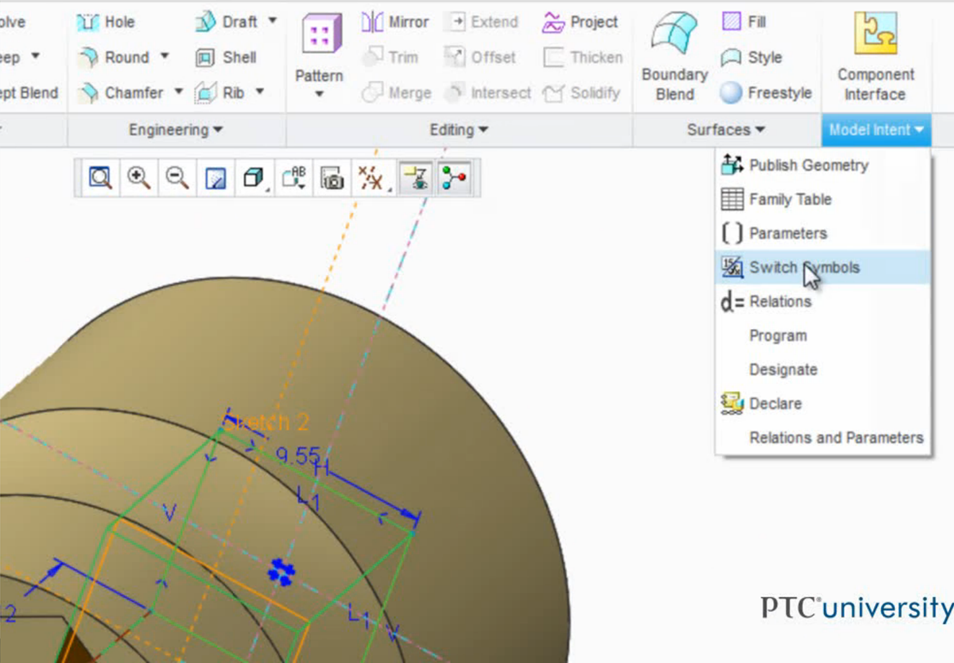Click the View Manager camera icon
This screenshot has width=954, height=663.
point(332,178)
